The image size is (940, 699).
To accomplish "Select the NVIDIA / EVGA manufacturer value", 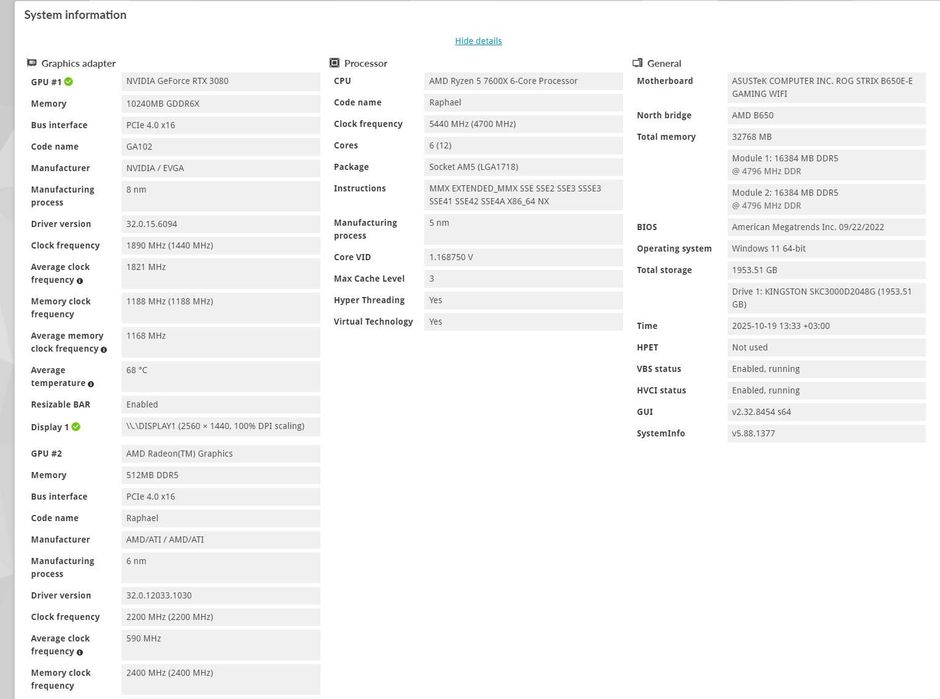I will coord(221,168).
